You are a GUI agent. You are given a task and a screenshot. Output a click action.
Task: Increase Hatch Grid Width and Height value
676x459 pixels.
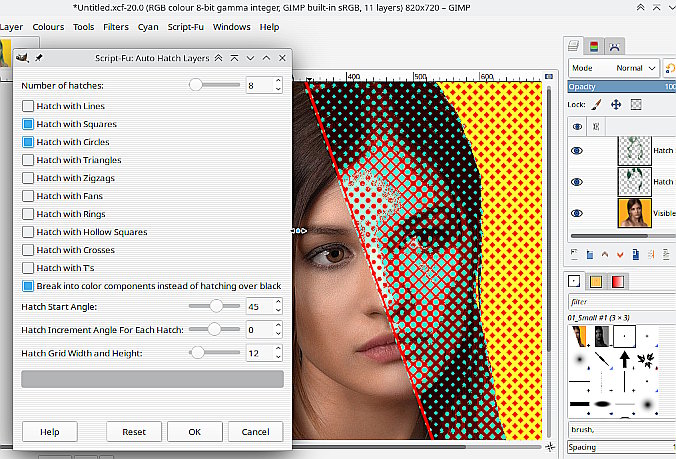coord(278,349)
